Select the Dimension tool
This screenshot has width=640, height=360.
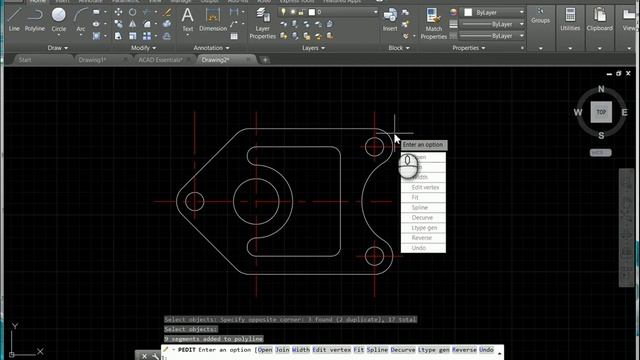tap(213, 20)
